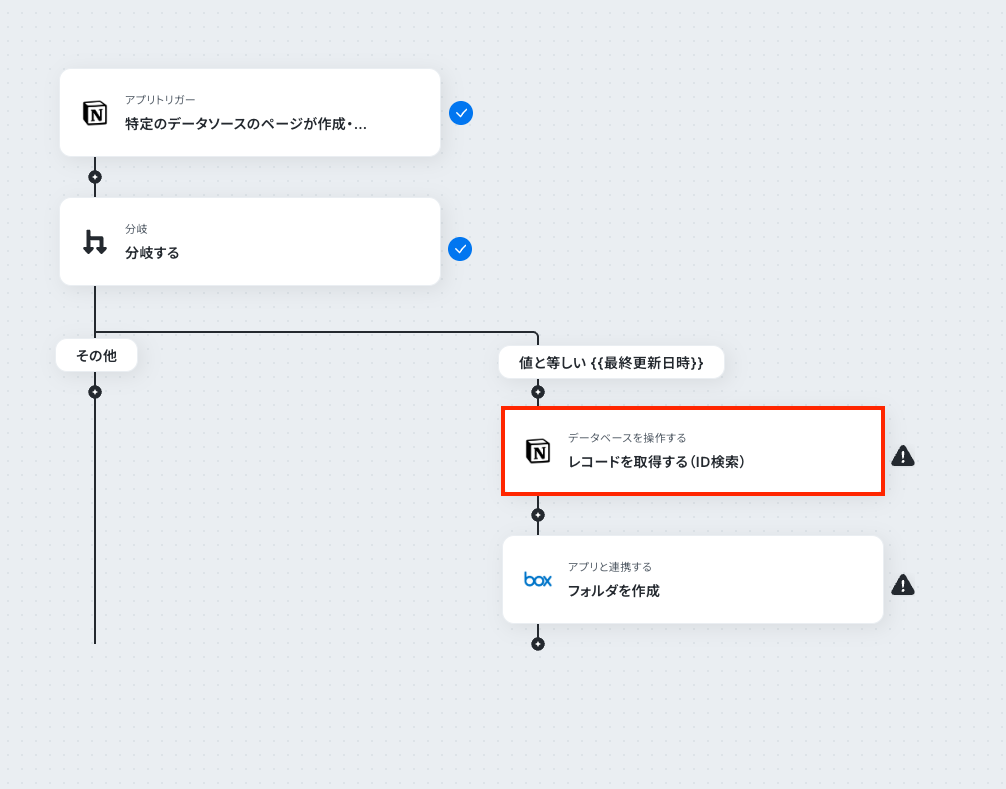Open the フォルダを作成 Box step
1006x789 pixels.
pyautogui.click(x=693, y=580)
